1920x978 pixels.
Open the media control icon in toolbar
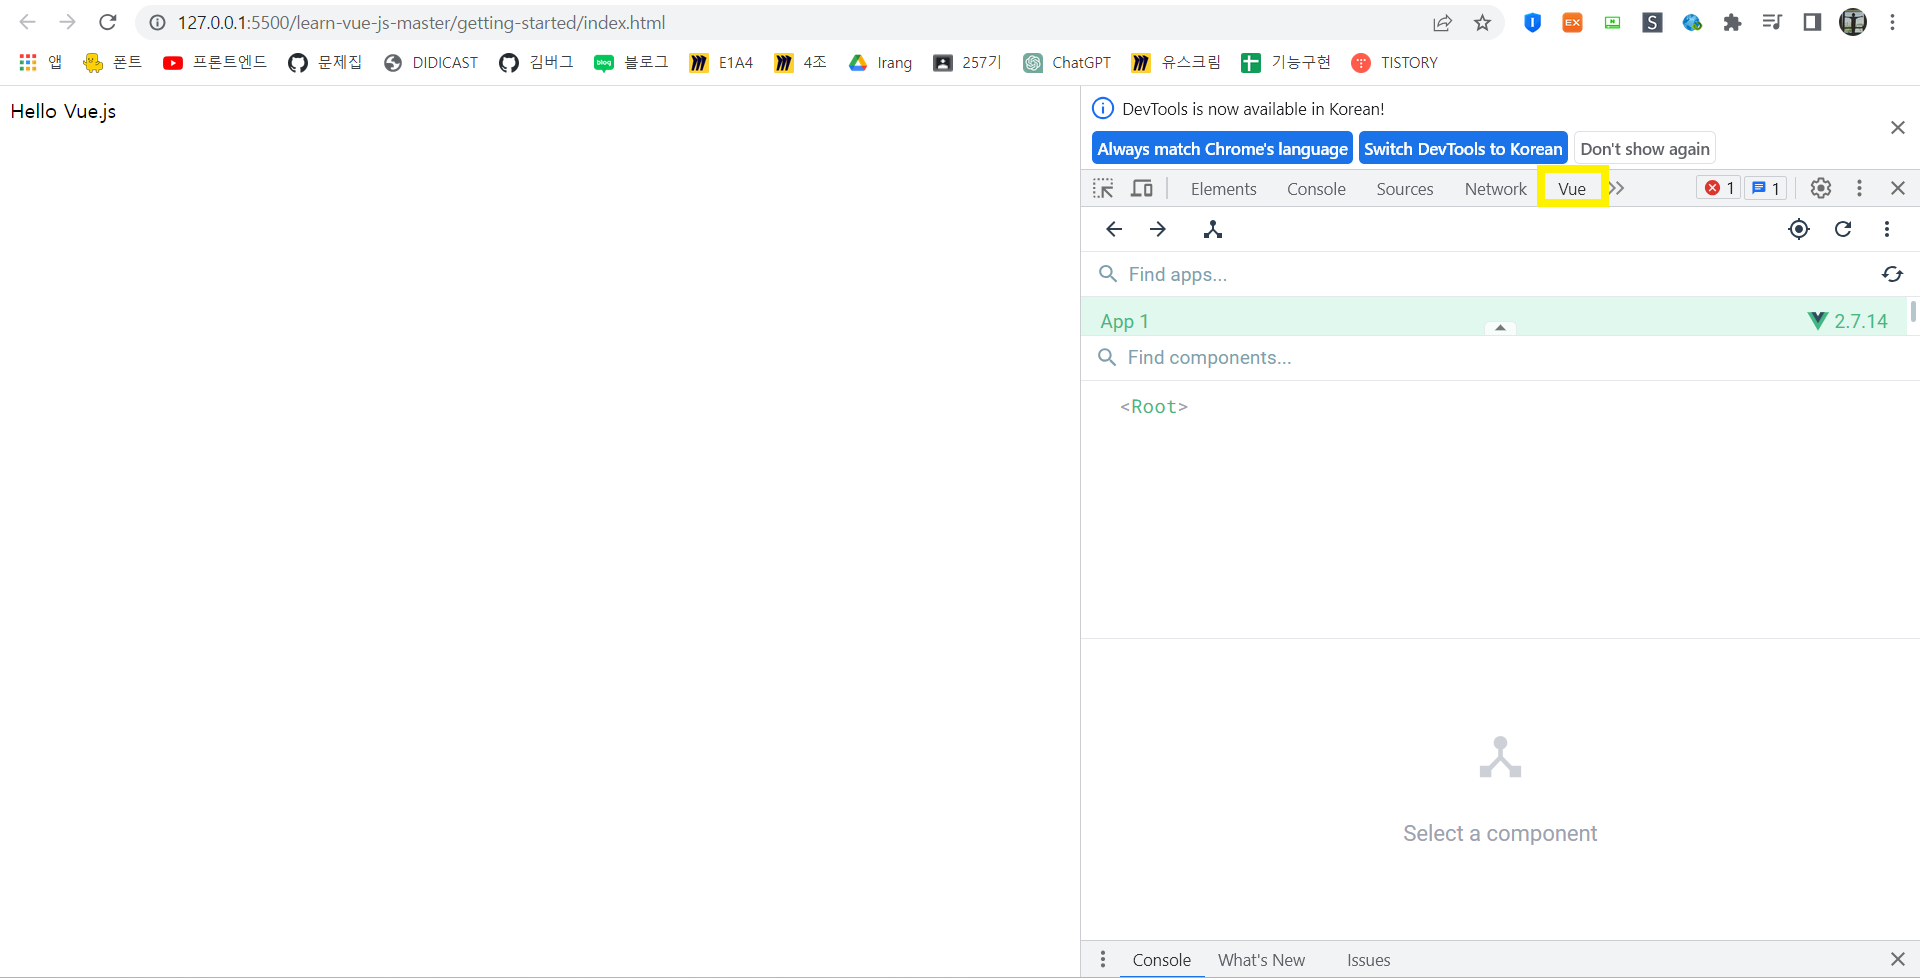(x=1772, y=22)
